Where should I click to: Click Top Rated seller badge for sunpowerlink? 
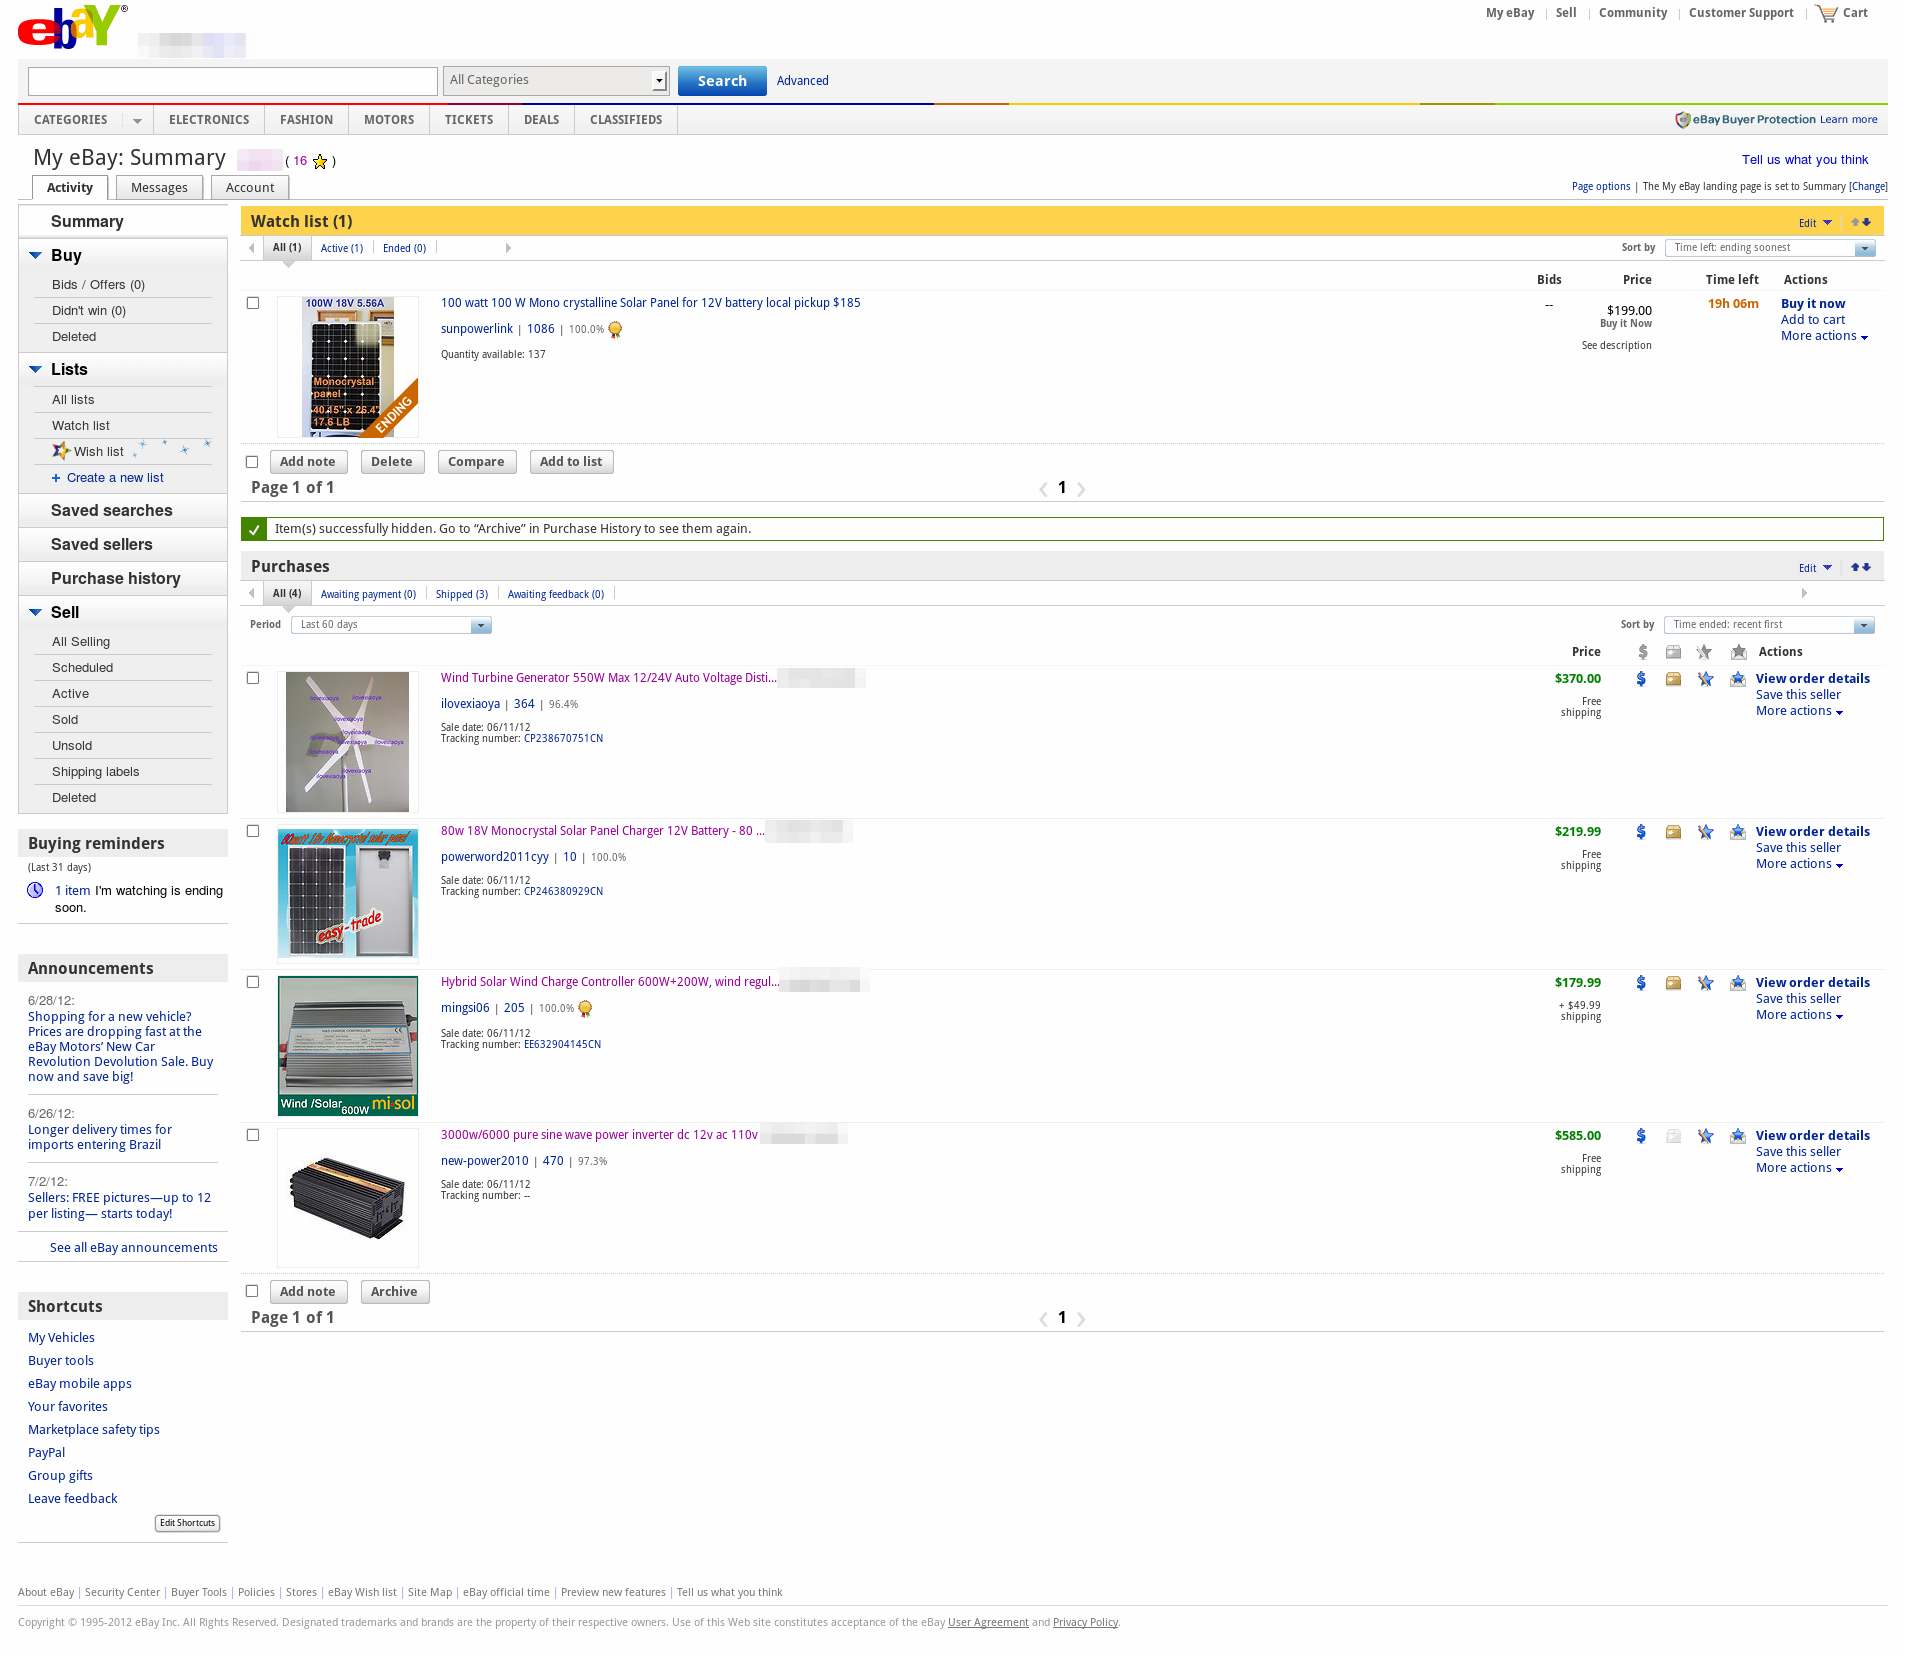click(615, 330)
